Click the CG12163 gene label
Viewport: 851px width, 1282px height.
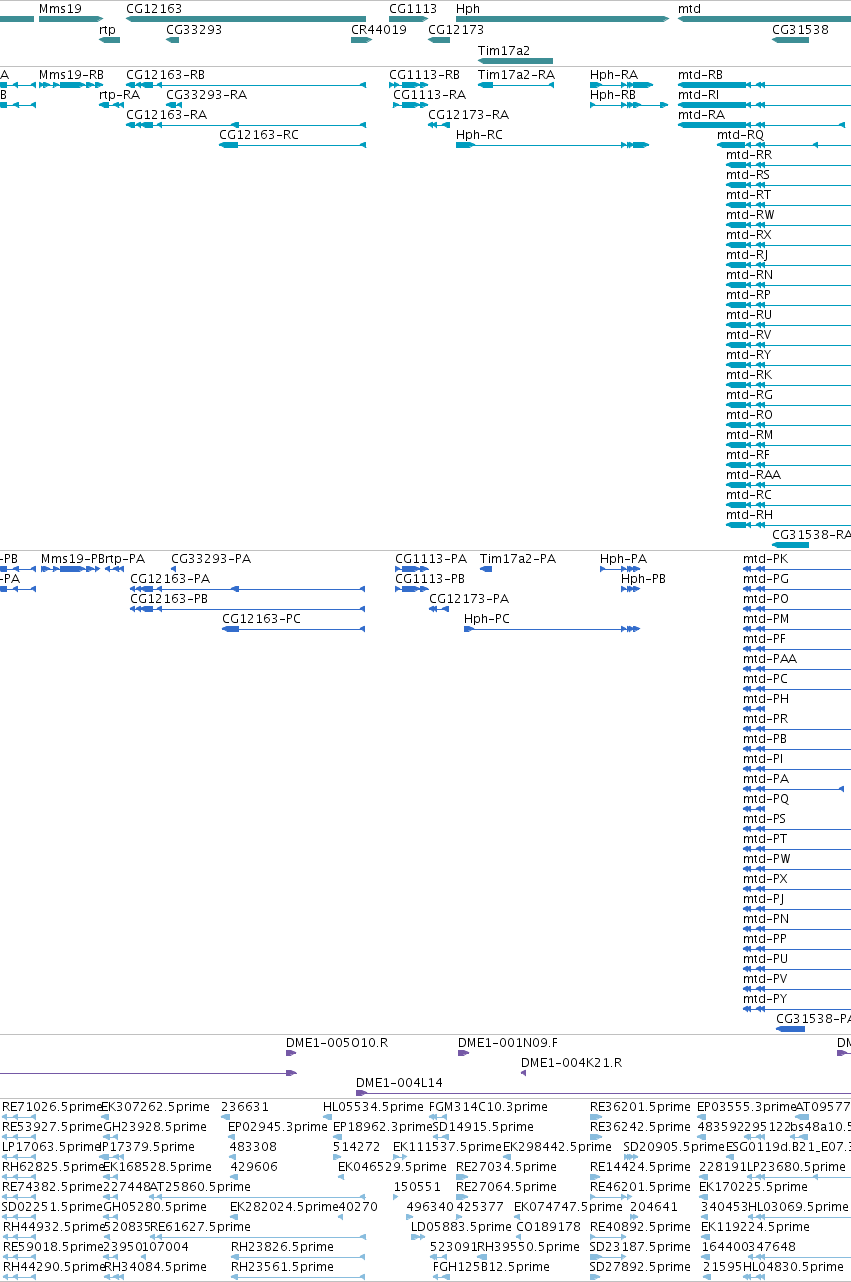pos(154,9)
